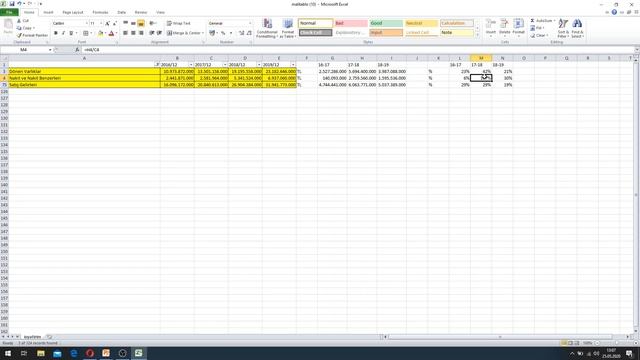Apply the Good cell style
This screenshot has height=360, width=640.
386,23
